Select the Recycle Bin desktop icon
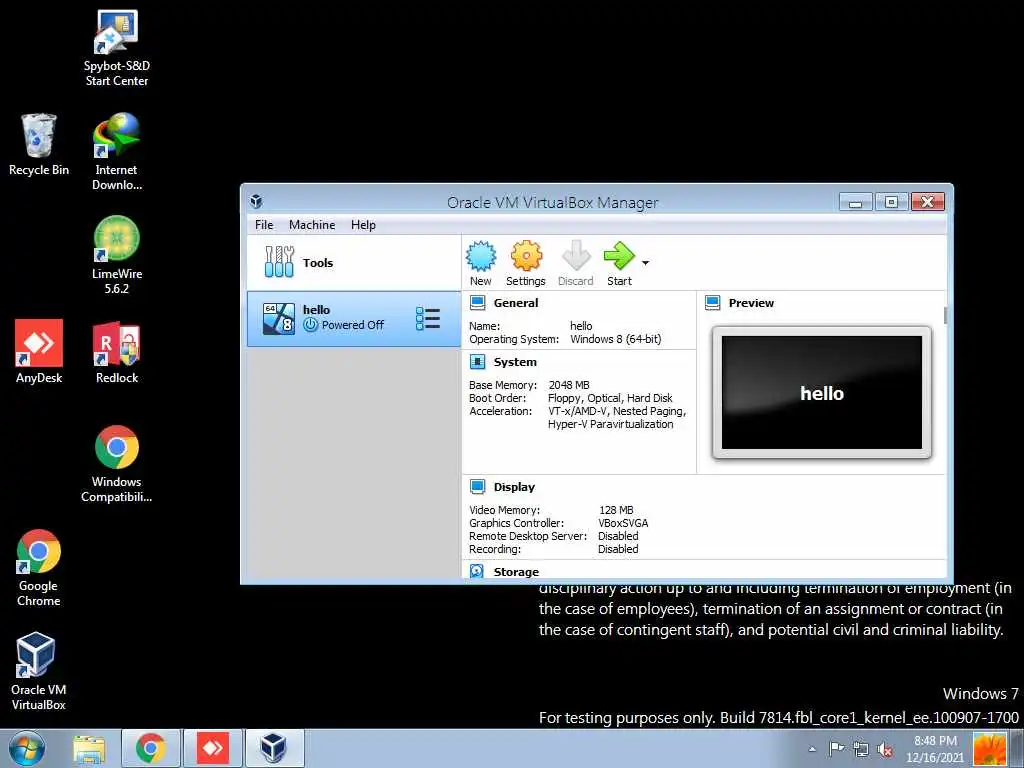 39,145
